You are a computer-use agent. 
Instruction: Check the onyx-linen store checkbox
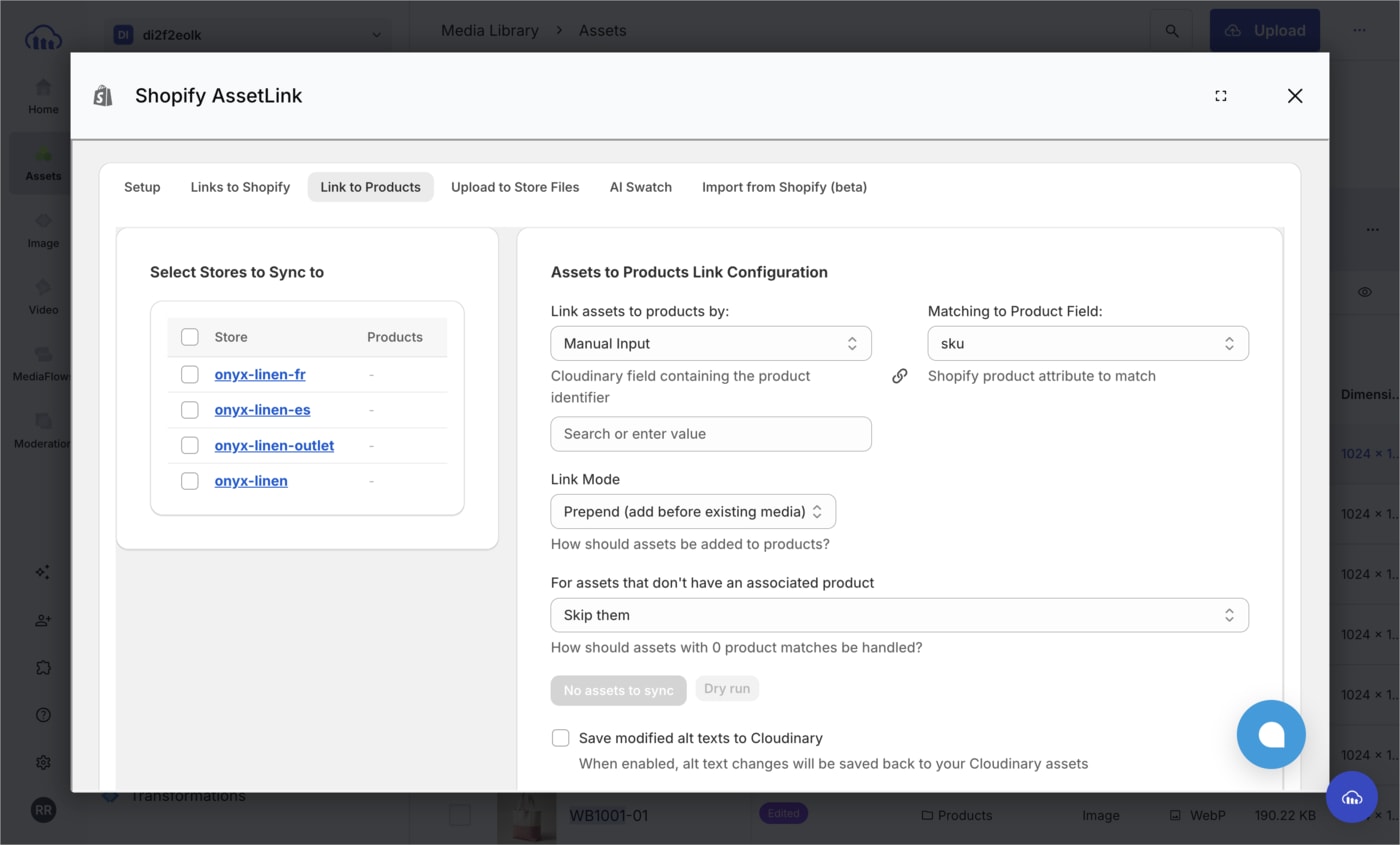[x=190, y=481]
